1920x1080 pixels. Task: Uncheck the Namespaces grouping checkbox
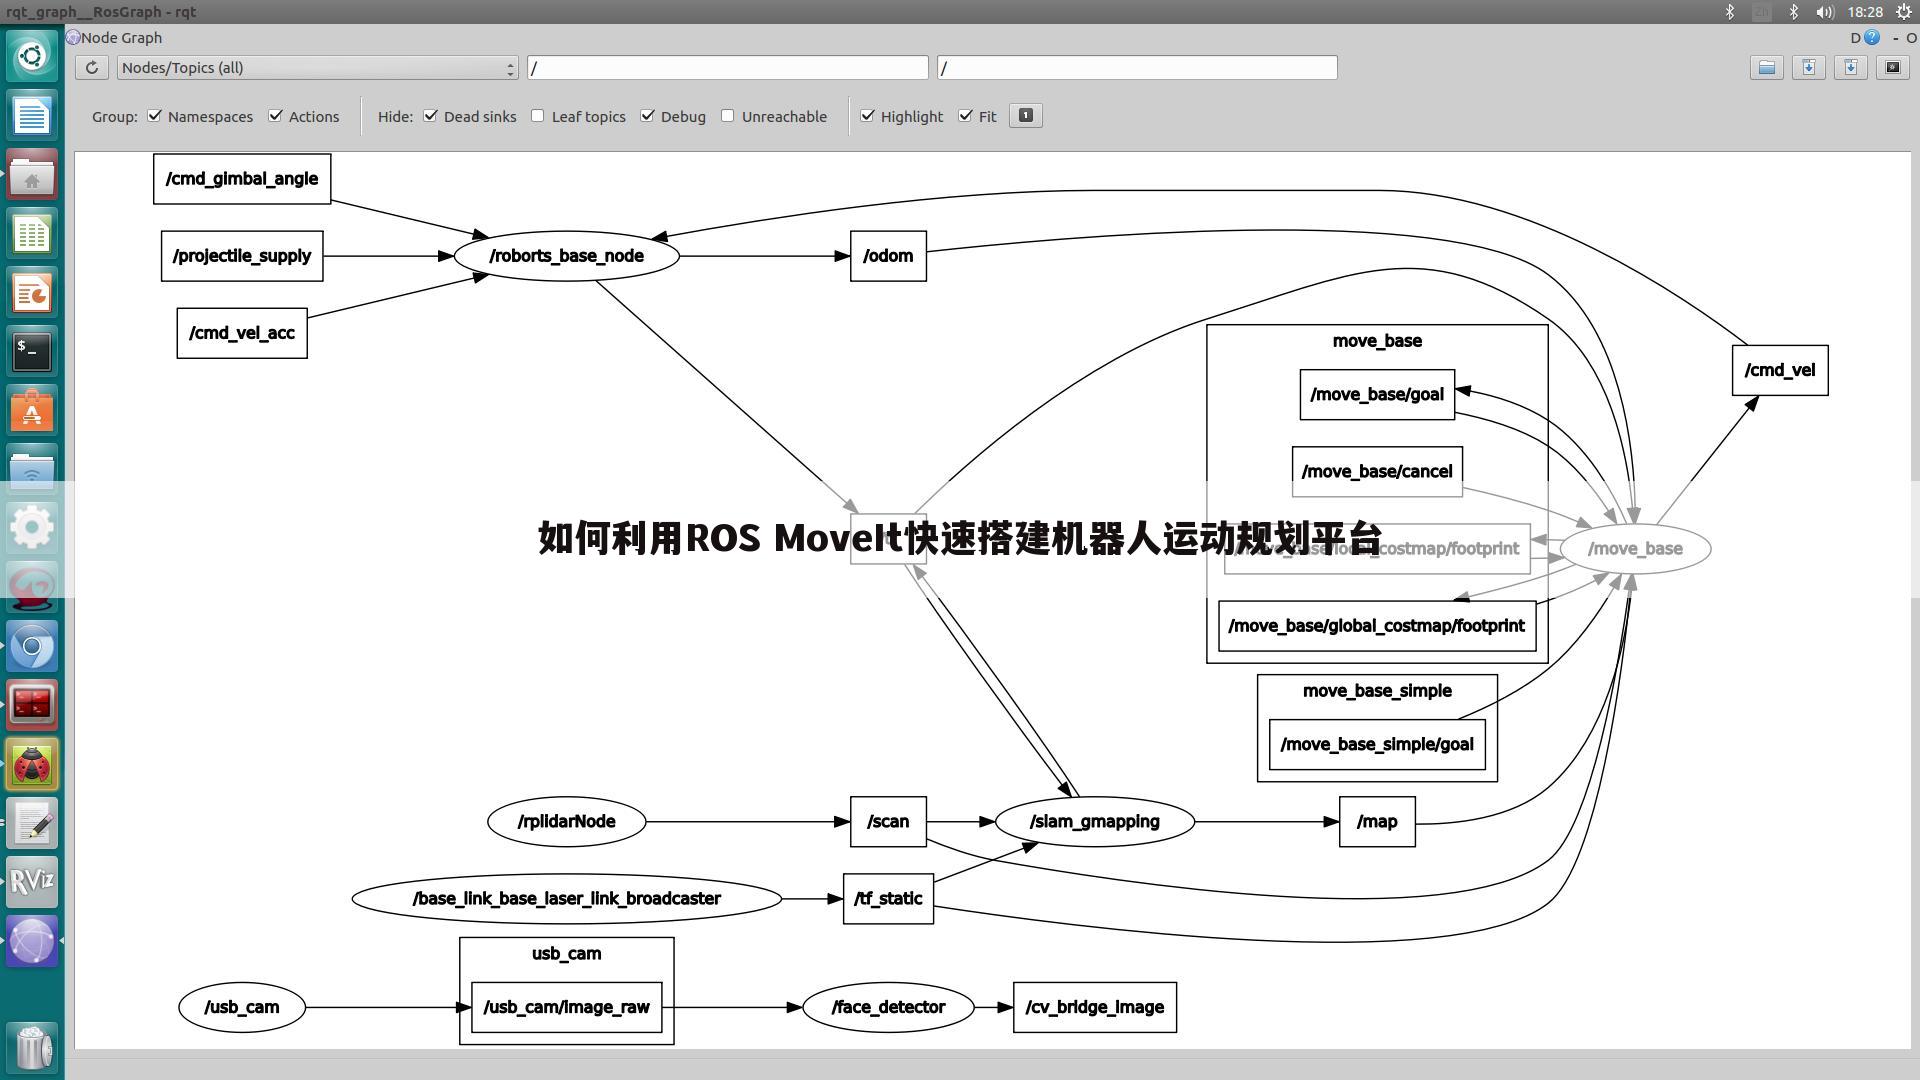pyautogui.click(x=154, y=115)
